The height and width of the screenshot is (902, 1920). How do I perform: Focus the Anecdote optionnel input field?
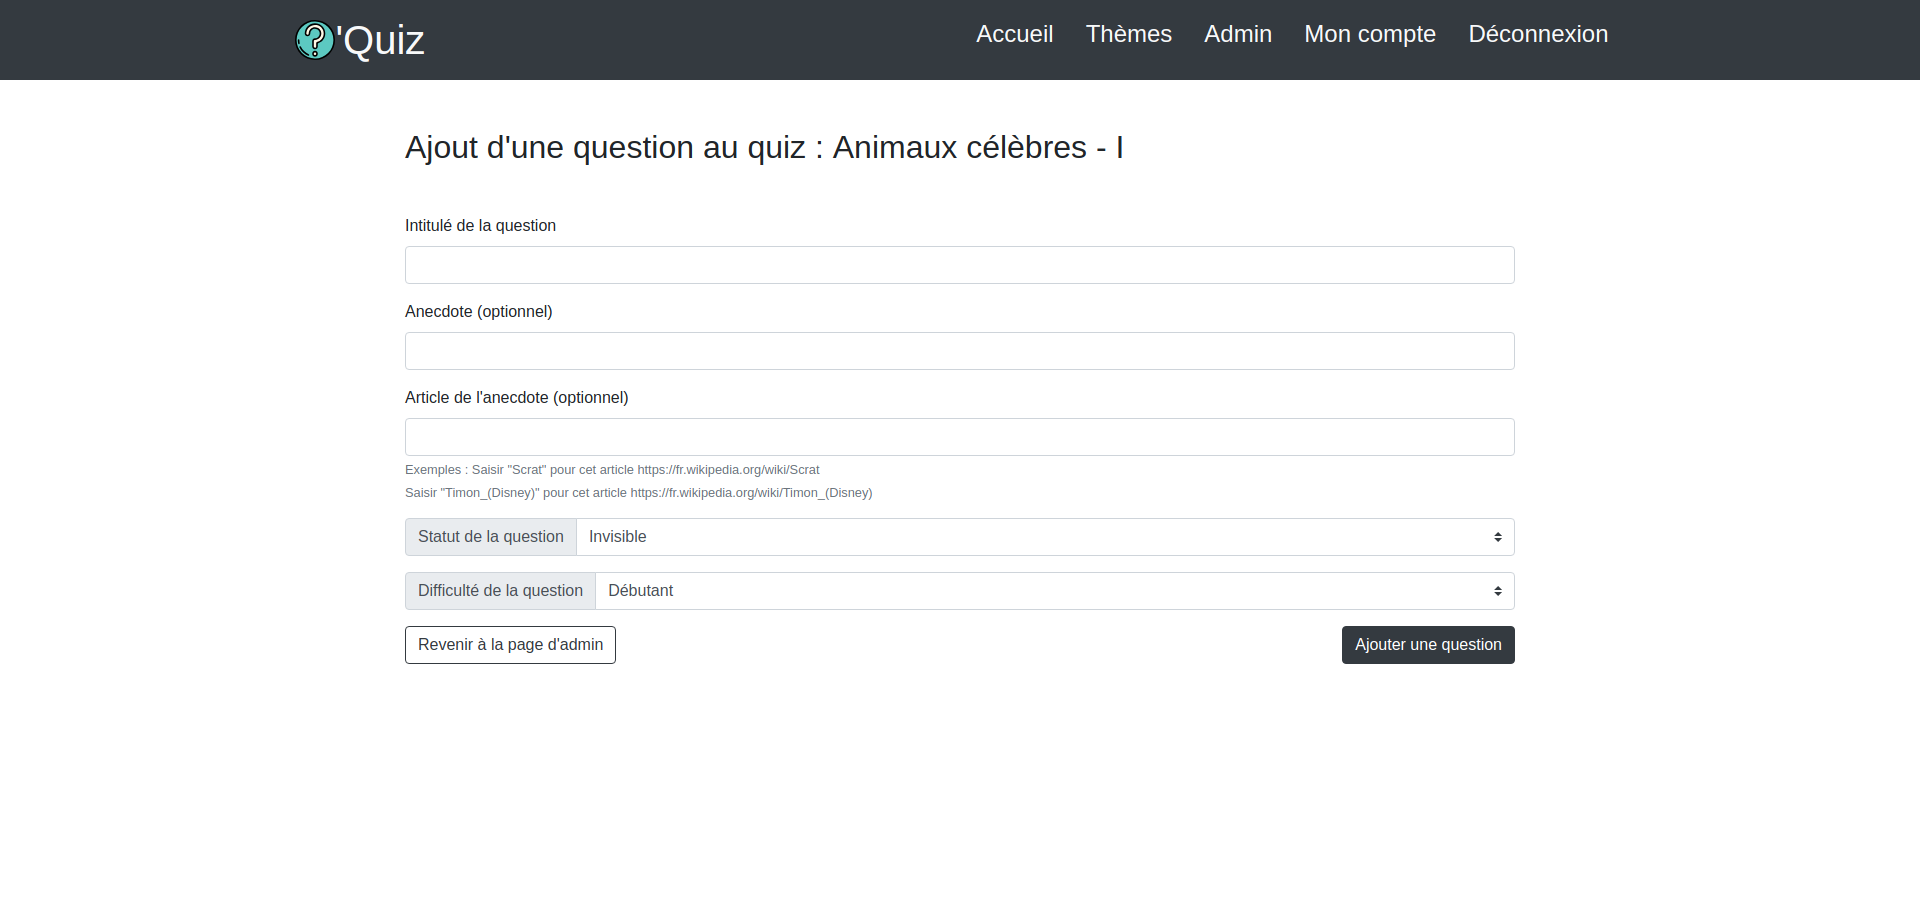[x=959, y=351]
